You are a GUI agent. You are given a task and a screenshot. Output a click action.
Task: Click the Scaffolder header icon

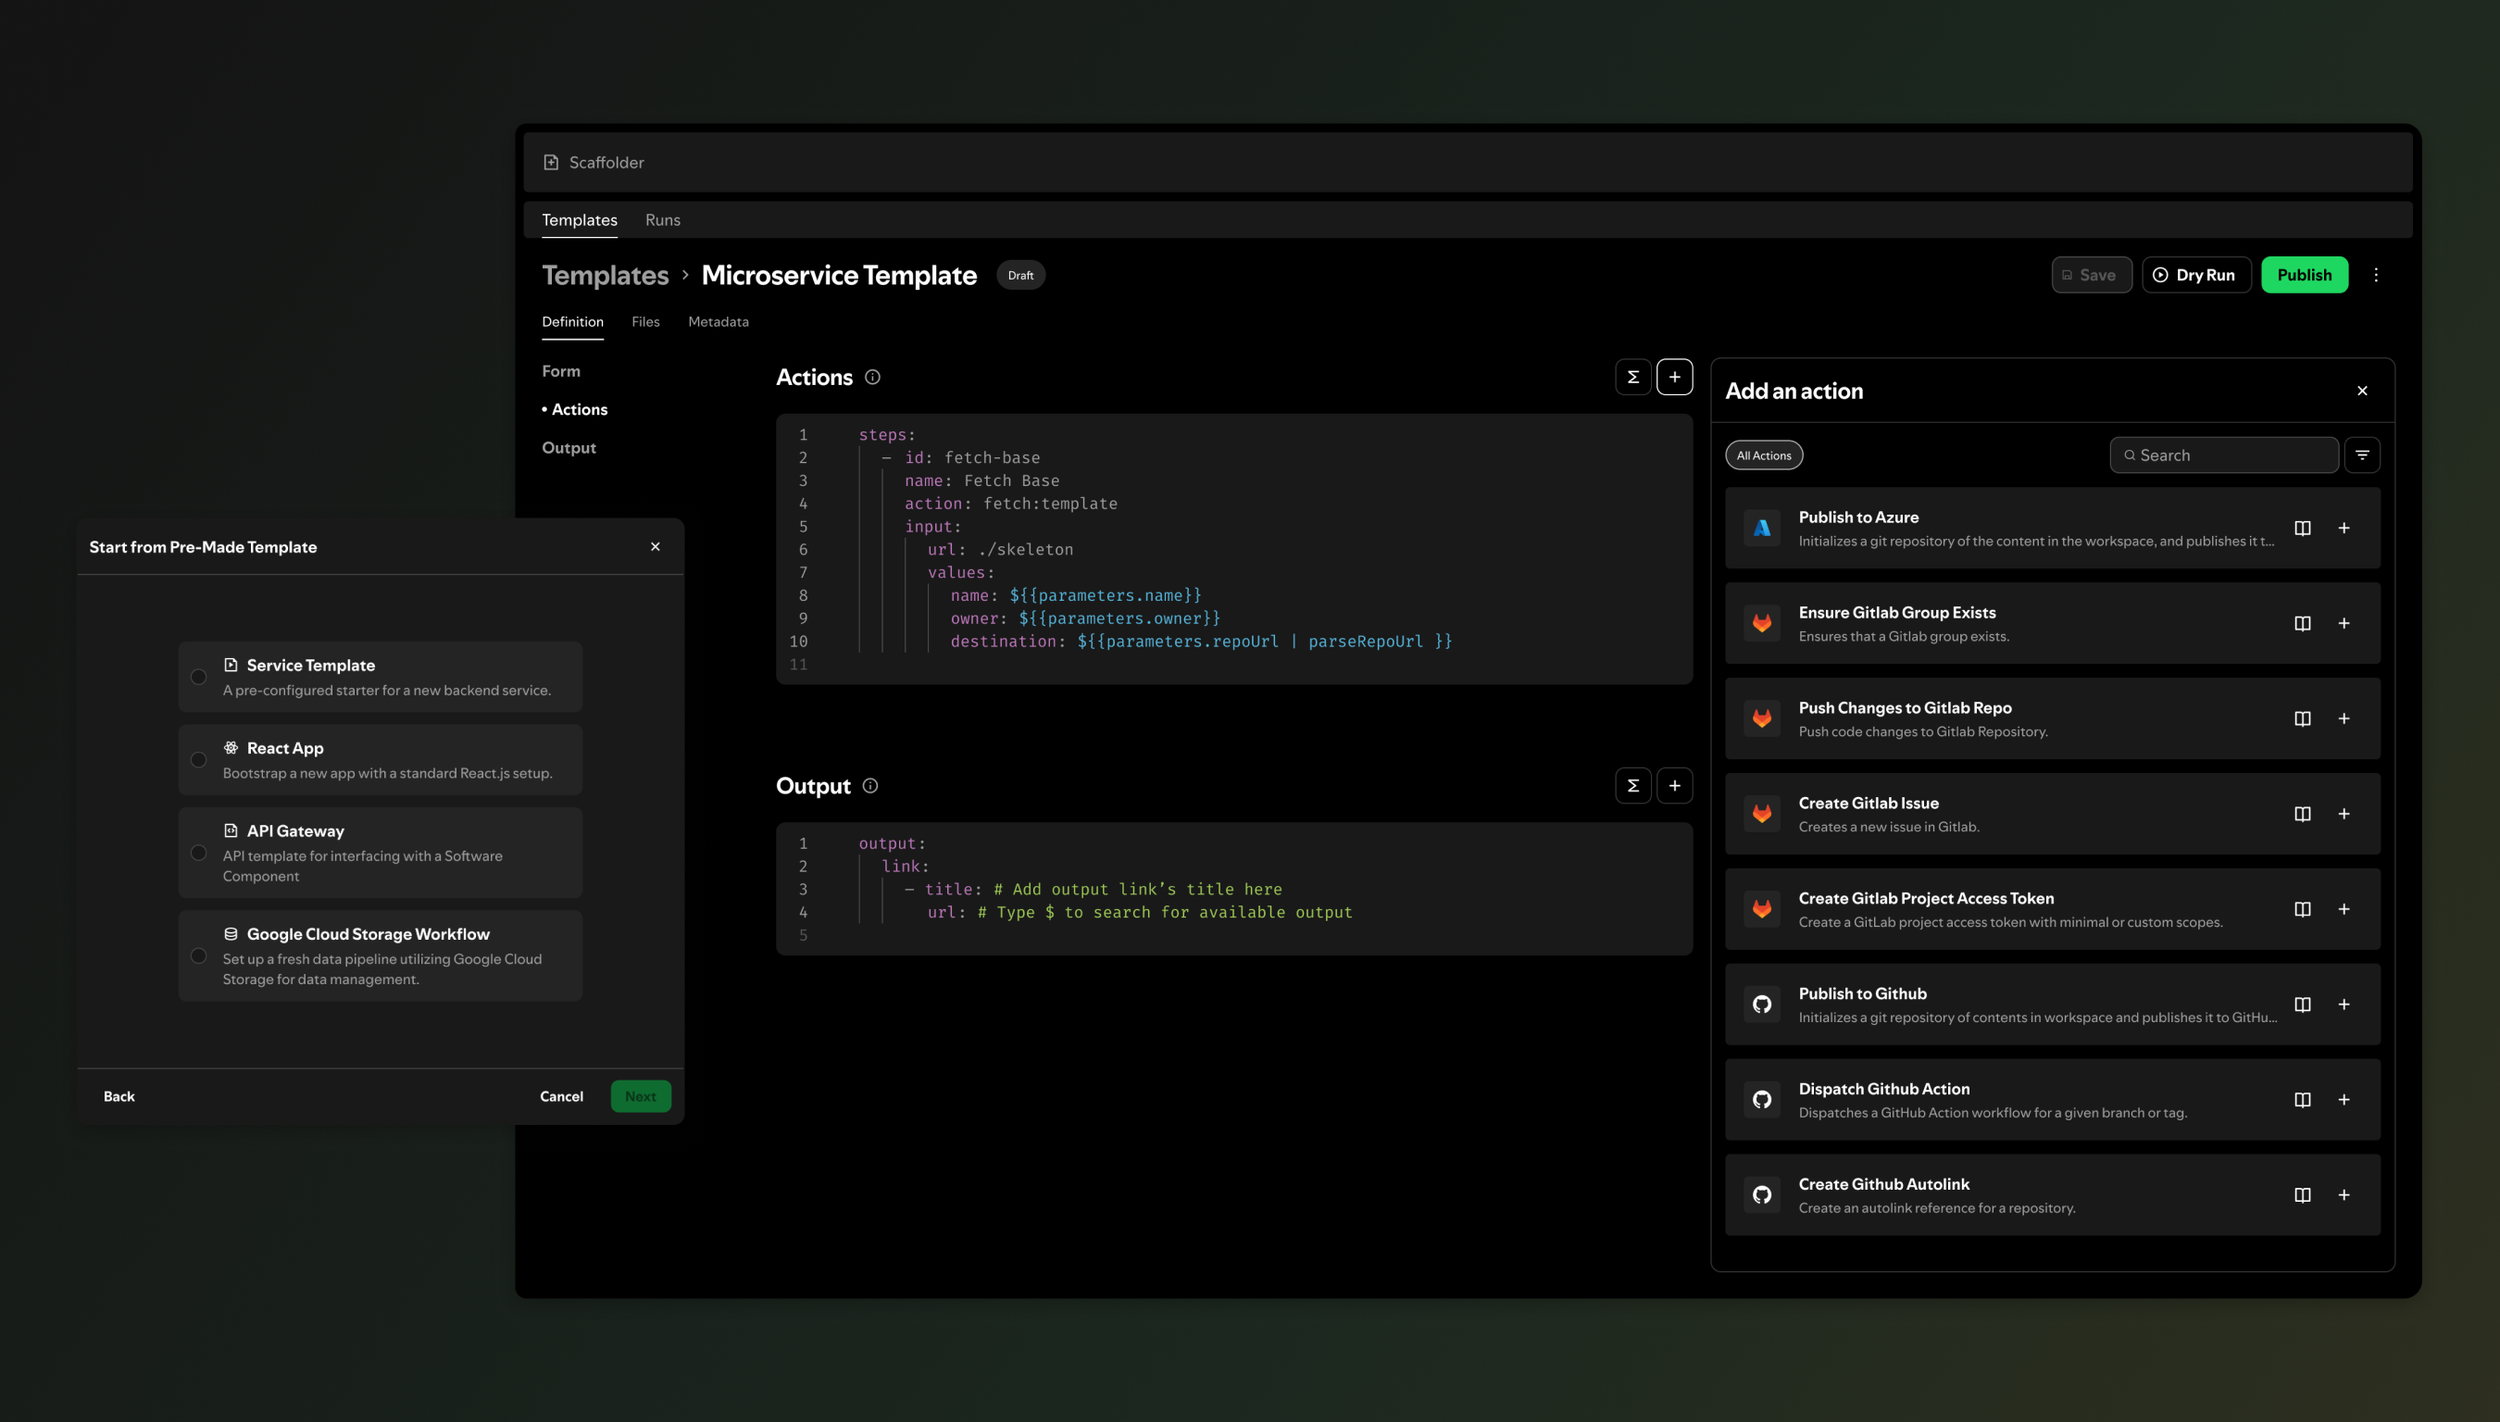(551, 162)
